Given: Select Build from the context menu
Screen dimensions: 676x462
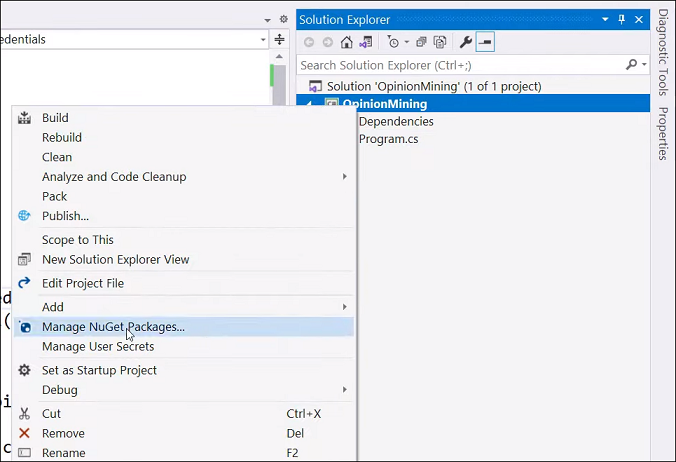Looking at the screenshot, I should coord(55,118).
